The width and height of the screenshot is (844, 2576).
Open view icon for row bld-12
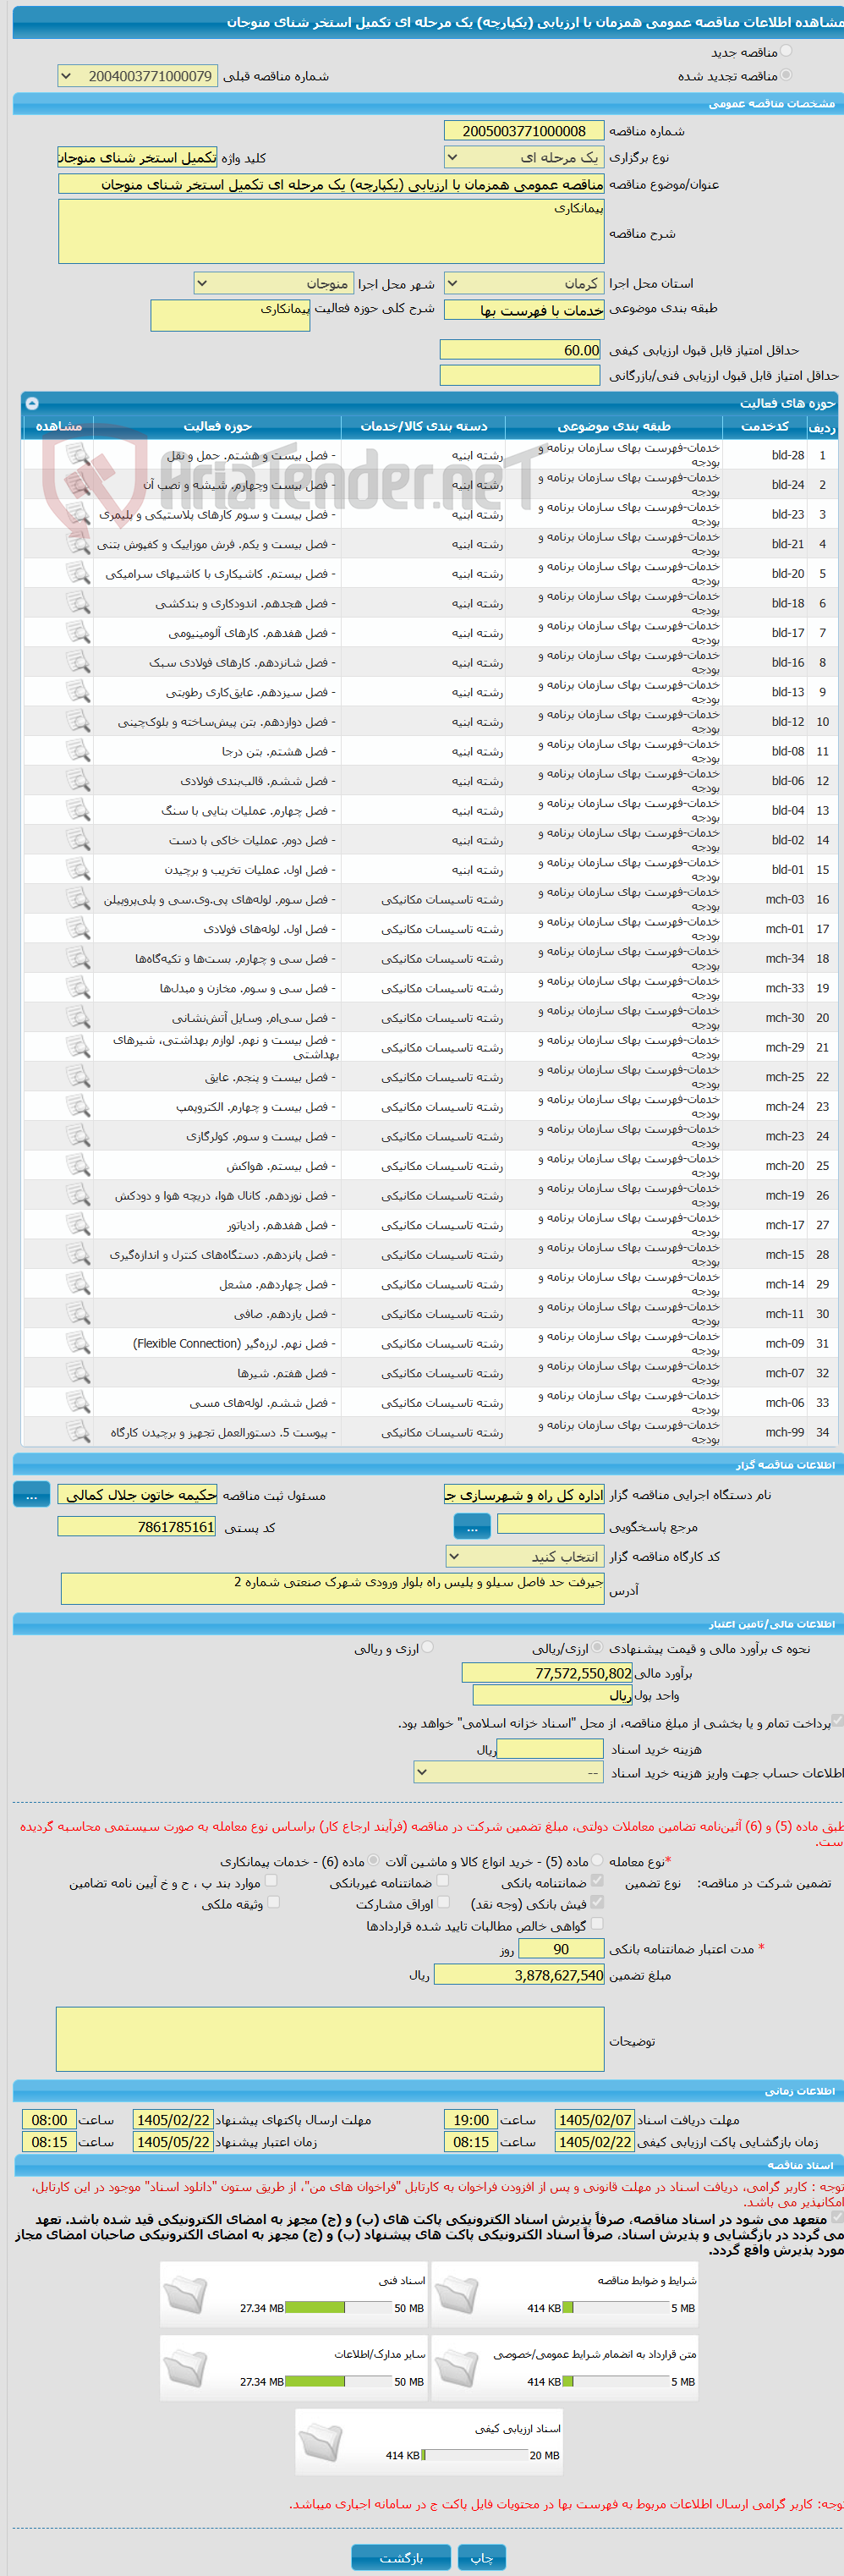78,722
